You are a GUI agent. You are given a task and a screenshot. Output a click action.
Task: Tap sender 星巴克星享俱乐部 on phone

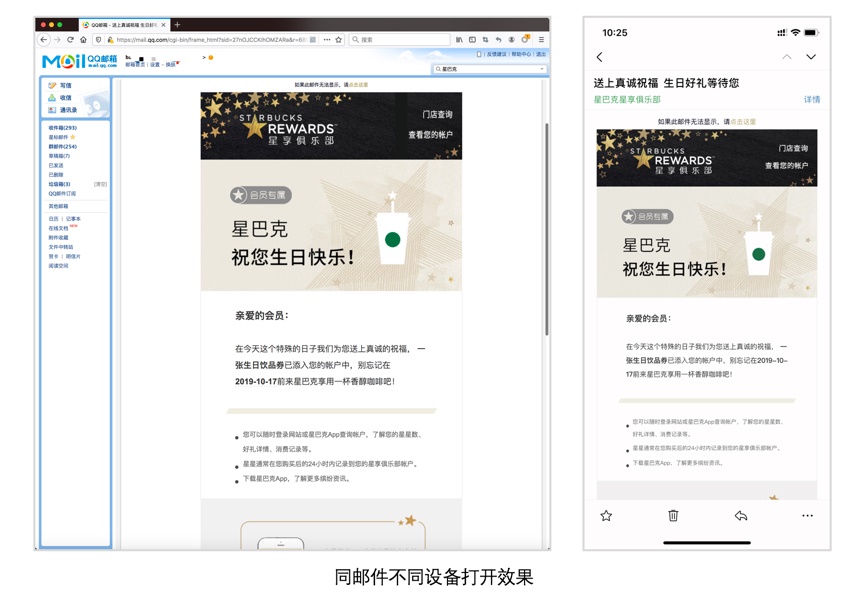click(627, 99)
